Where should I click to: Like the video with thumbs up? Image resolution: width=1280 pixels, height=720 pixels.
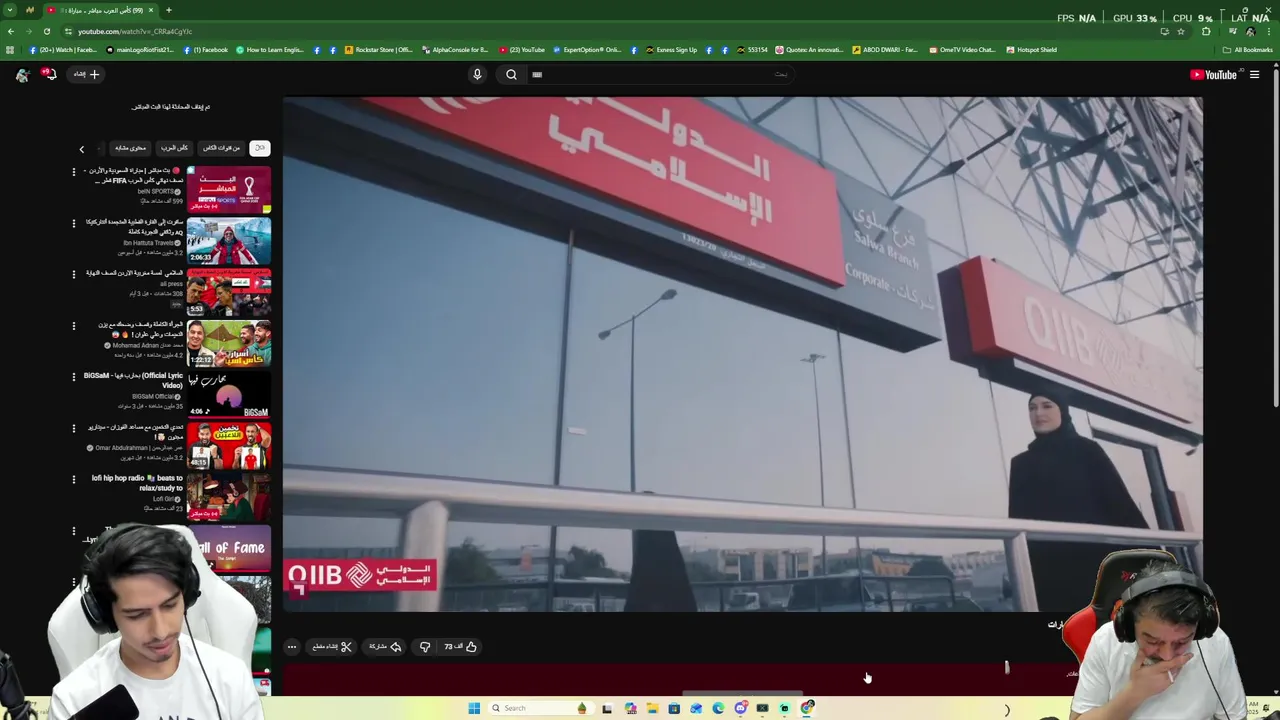[461, 647]
